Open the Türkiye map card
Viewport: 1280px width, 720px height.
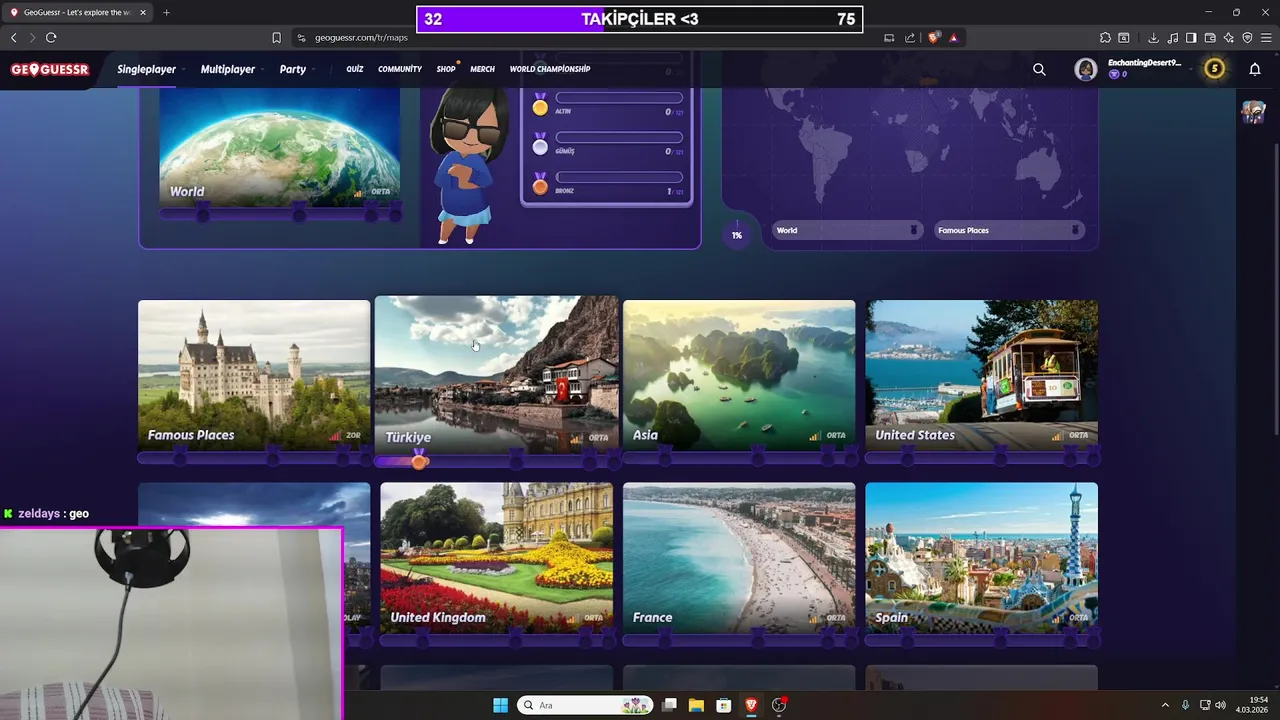tap(497, 375)
